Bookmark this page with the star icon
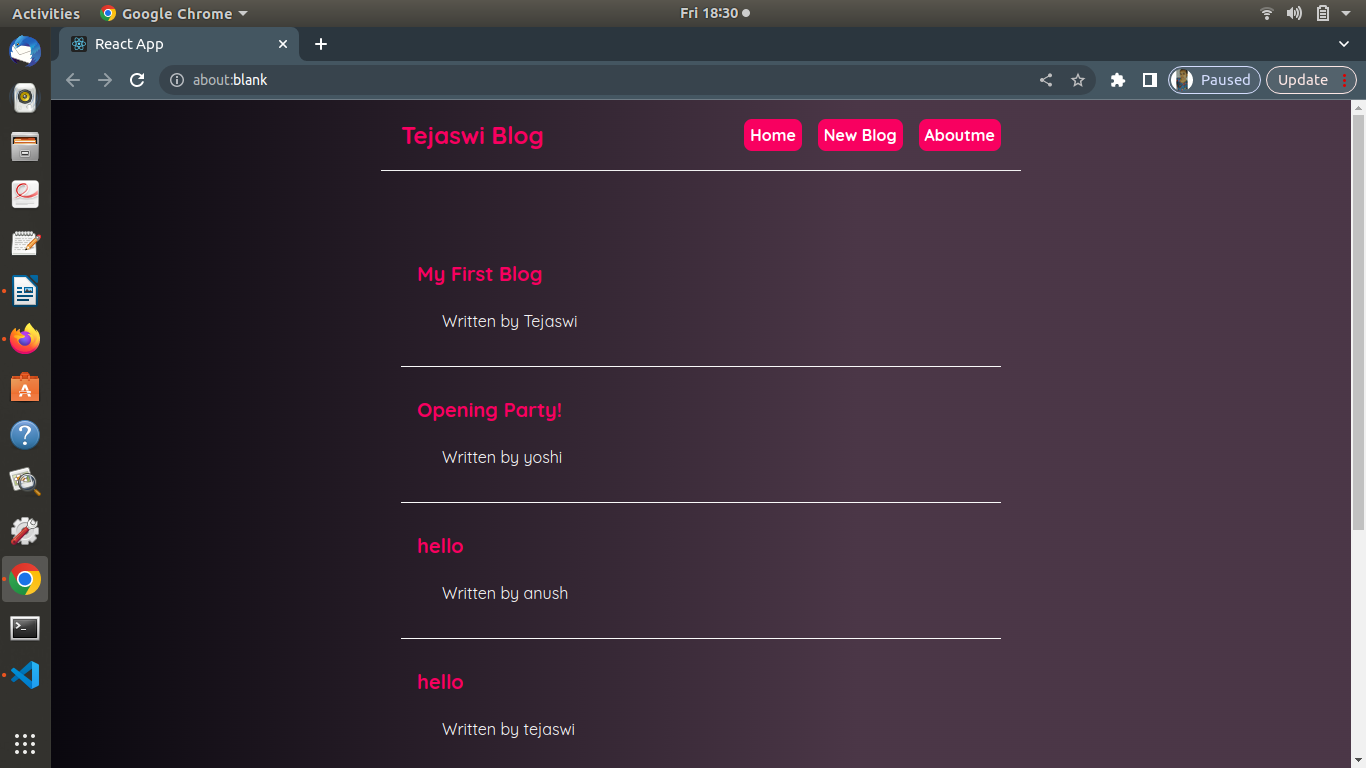 click(1077, 80)
